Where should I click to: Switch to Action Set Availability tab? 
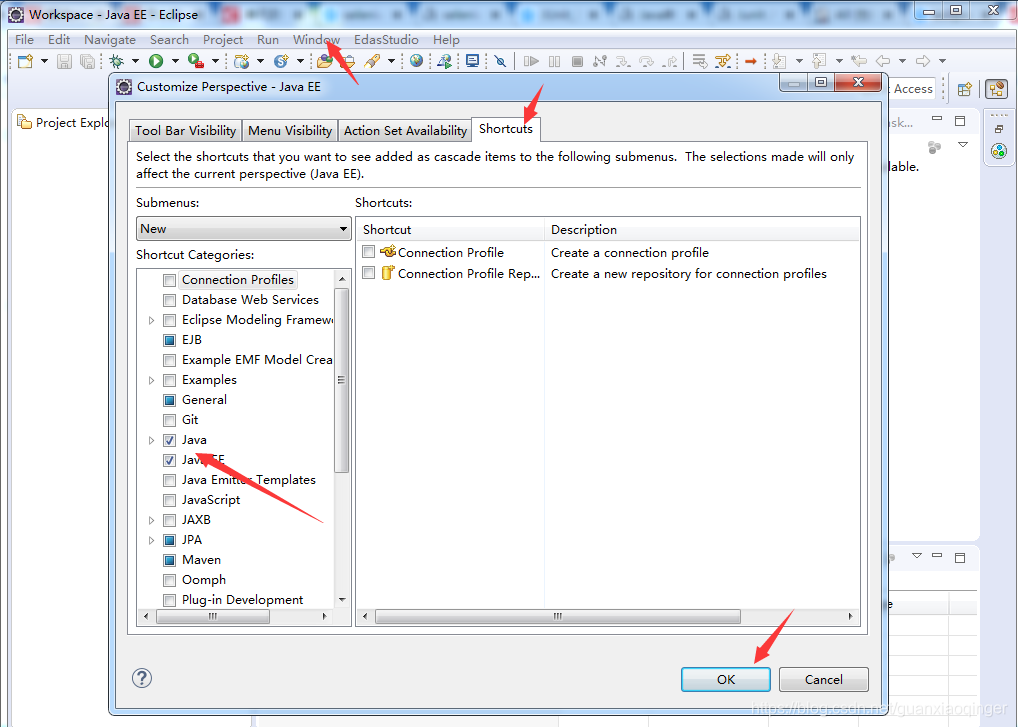click(x=405, y=130)
